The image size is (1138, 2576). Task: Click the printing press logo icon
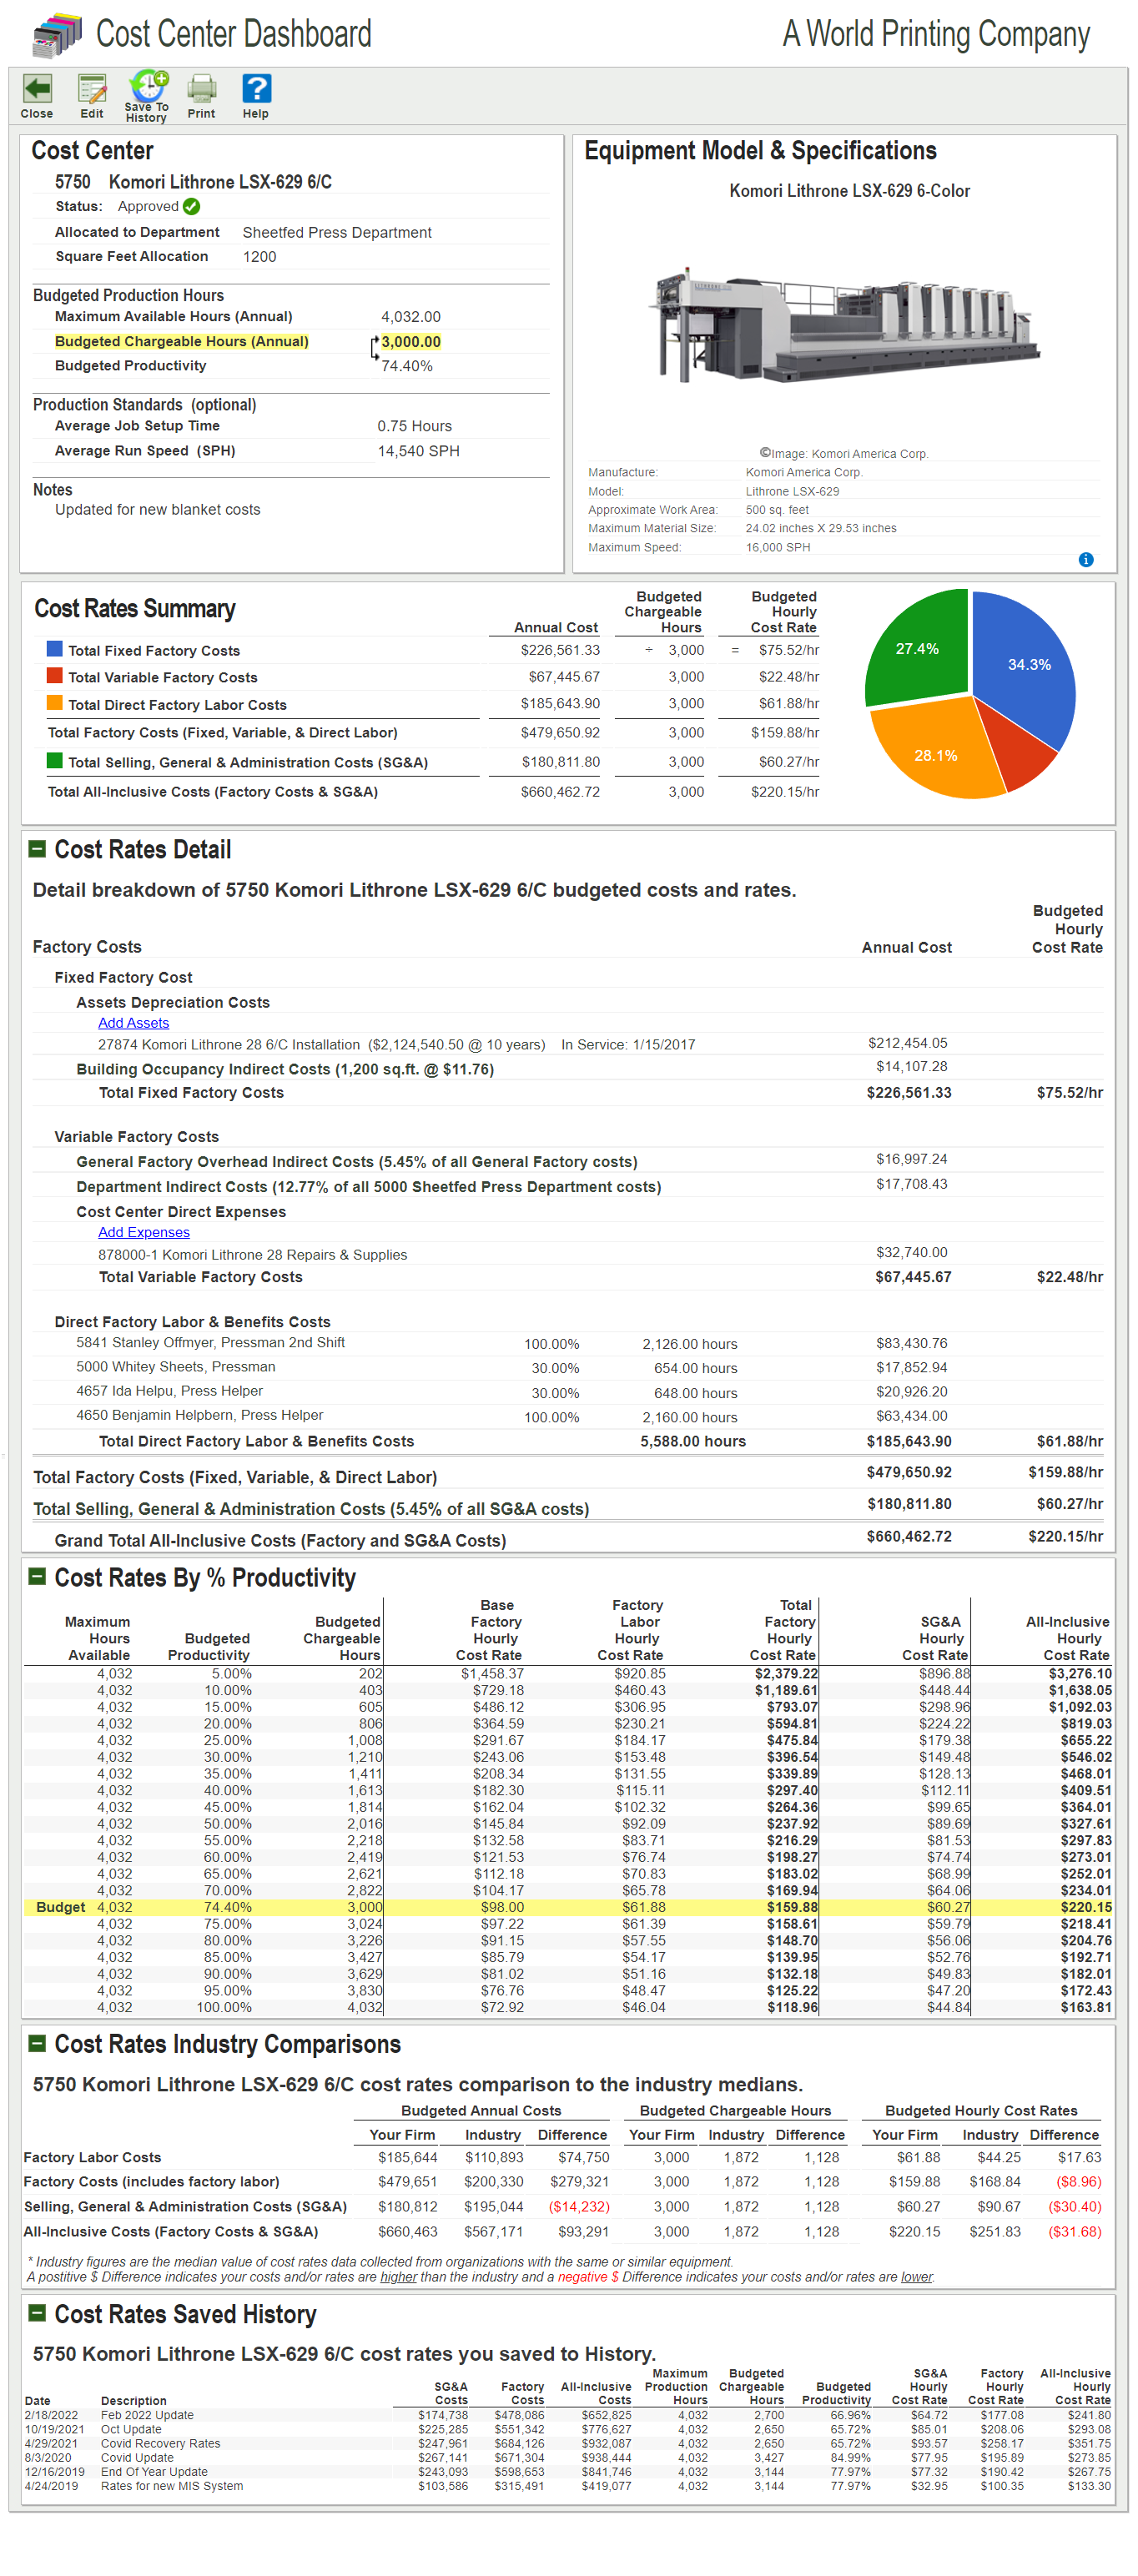tap(57, 34)
